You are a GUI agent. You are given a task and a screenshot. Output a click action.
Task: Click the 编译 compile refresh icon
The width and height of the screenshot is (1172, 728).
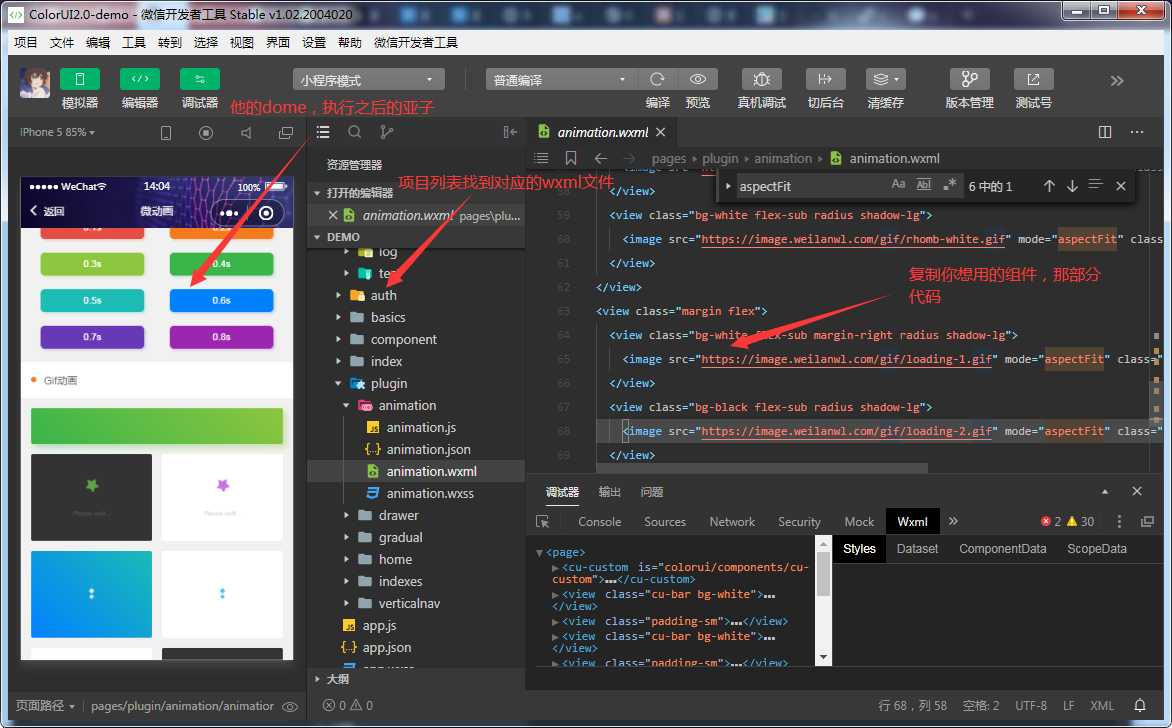(x=658, y=79)
